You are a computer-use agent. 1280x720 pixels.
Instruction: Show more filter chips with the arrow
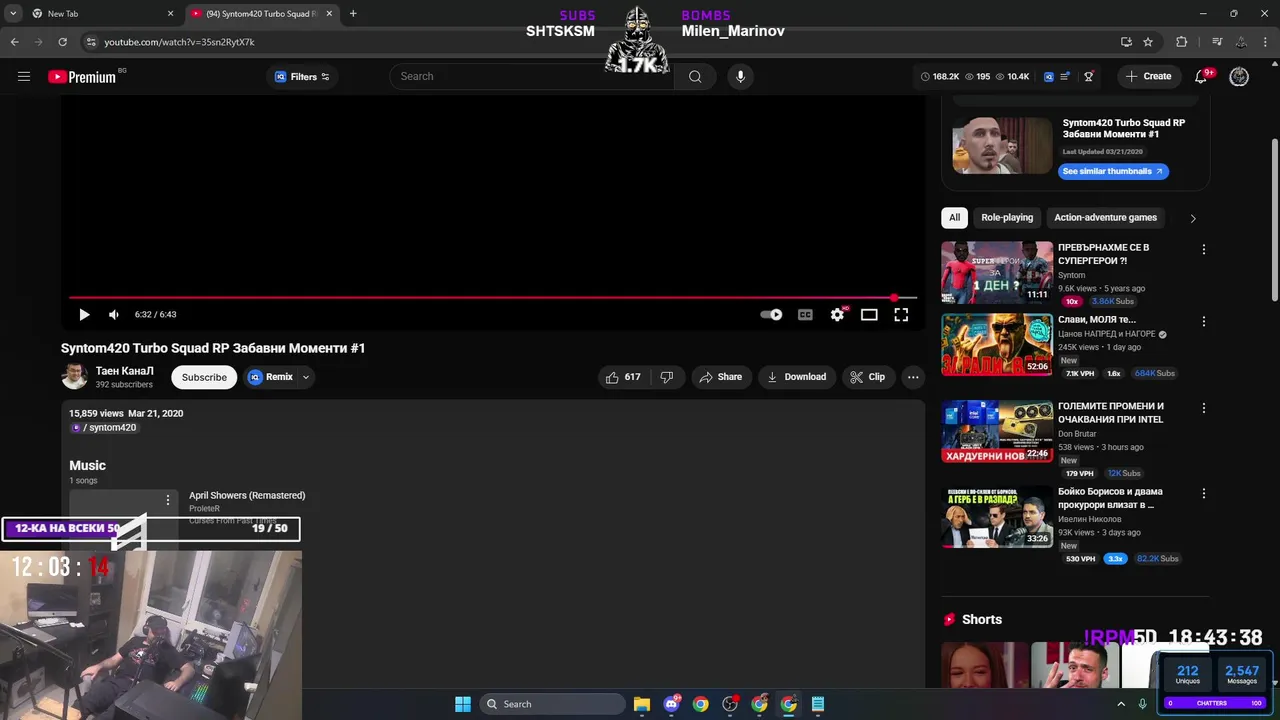pyautogui.click(x=1192, y=218)
